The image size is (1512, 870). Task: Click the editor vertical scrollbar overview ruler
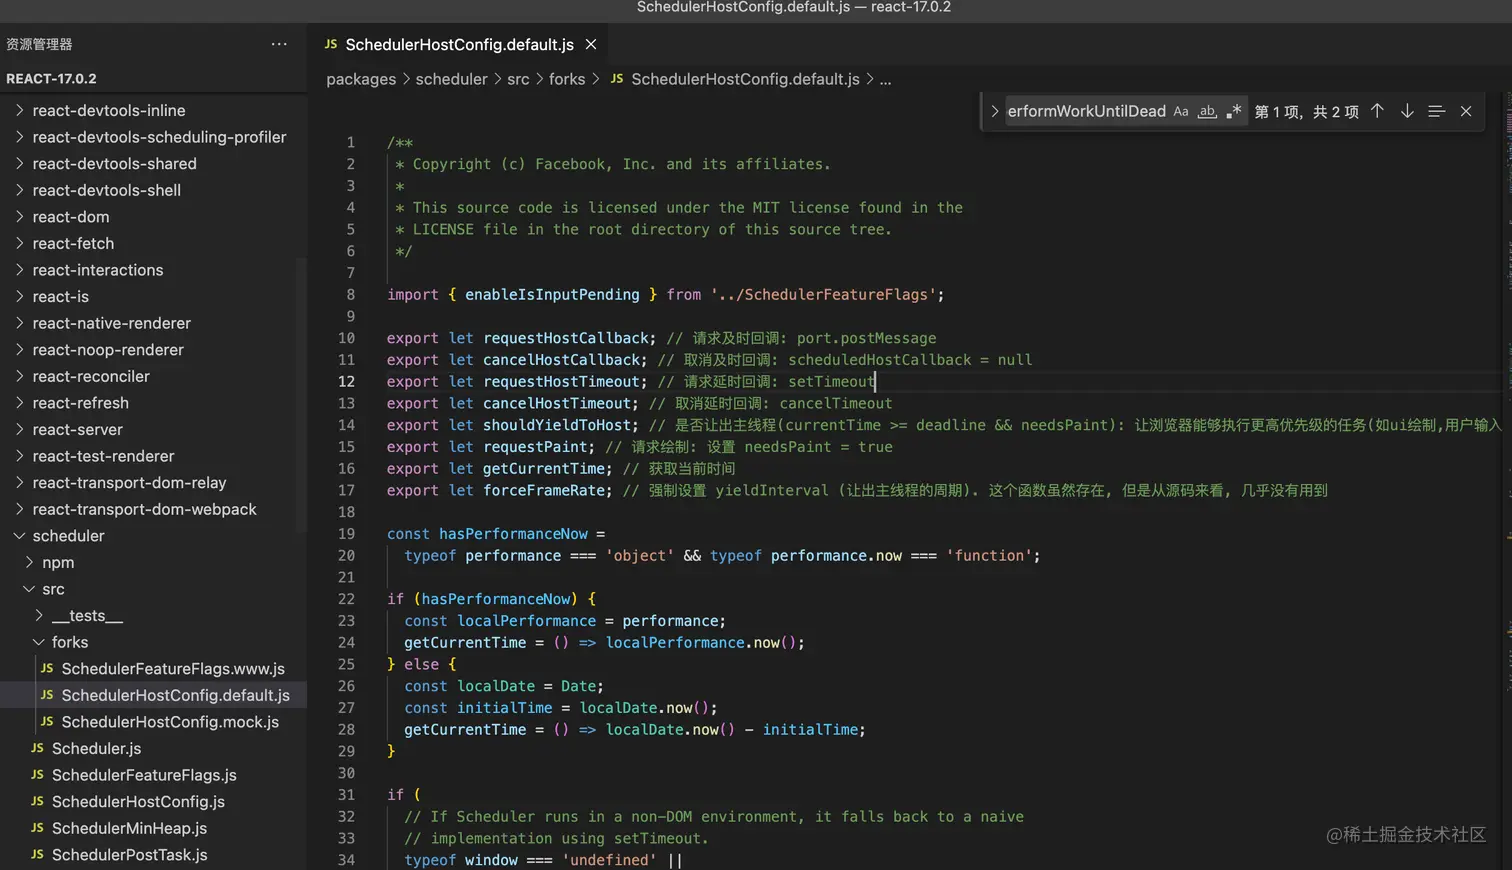click(x=1507, y=480)
